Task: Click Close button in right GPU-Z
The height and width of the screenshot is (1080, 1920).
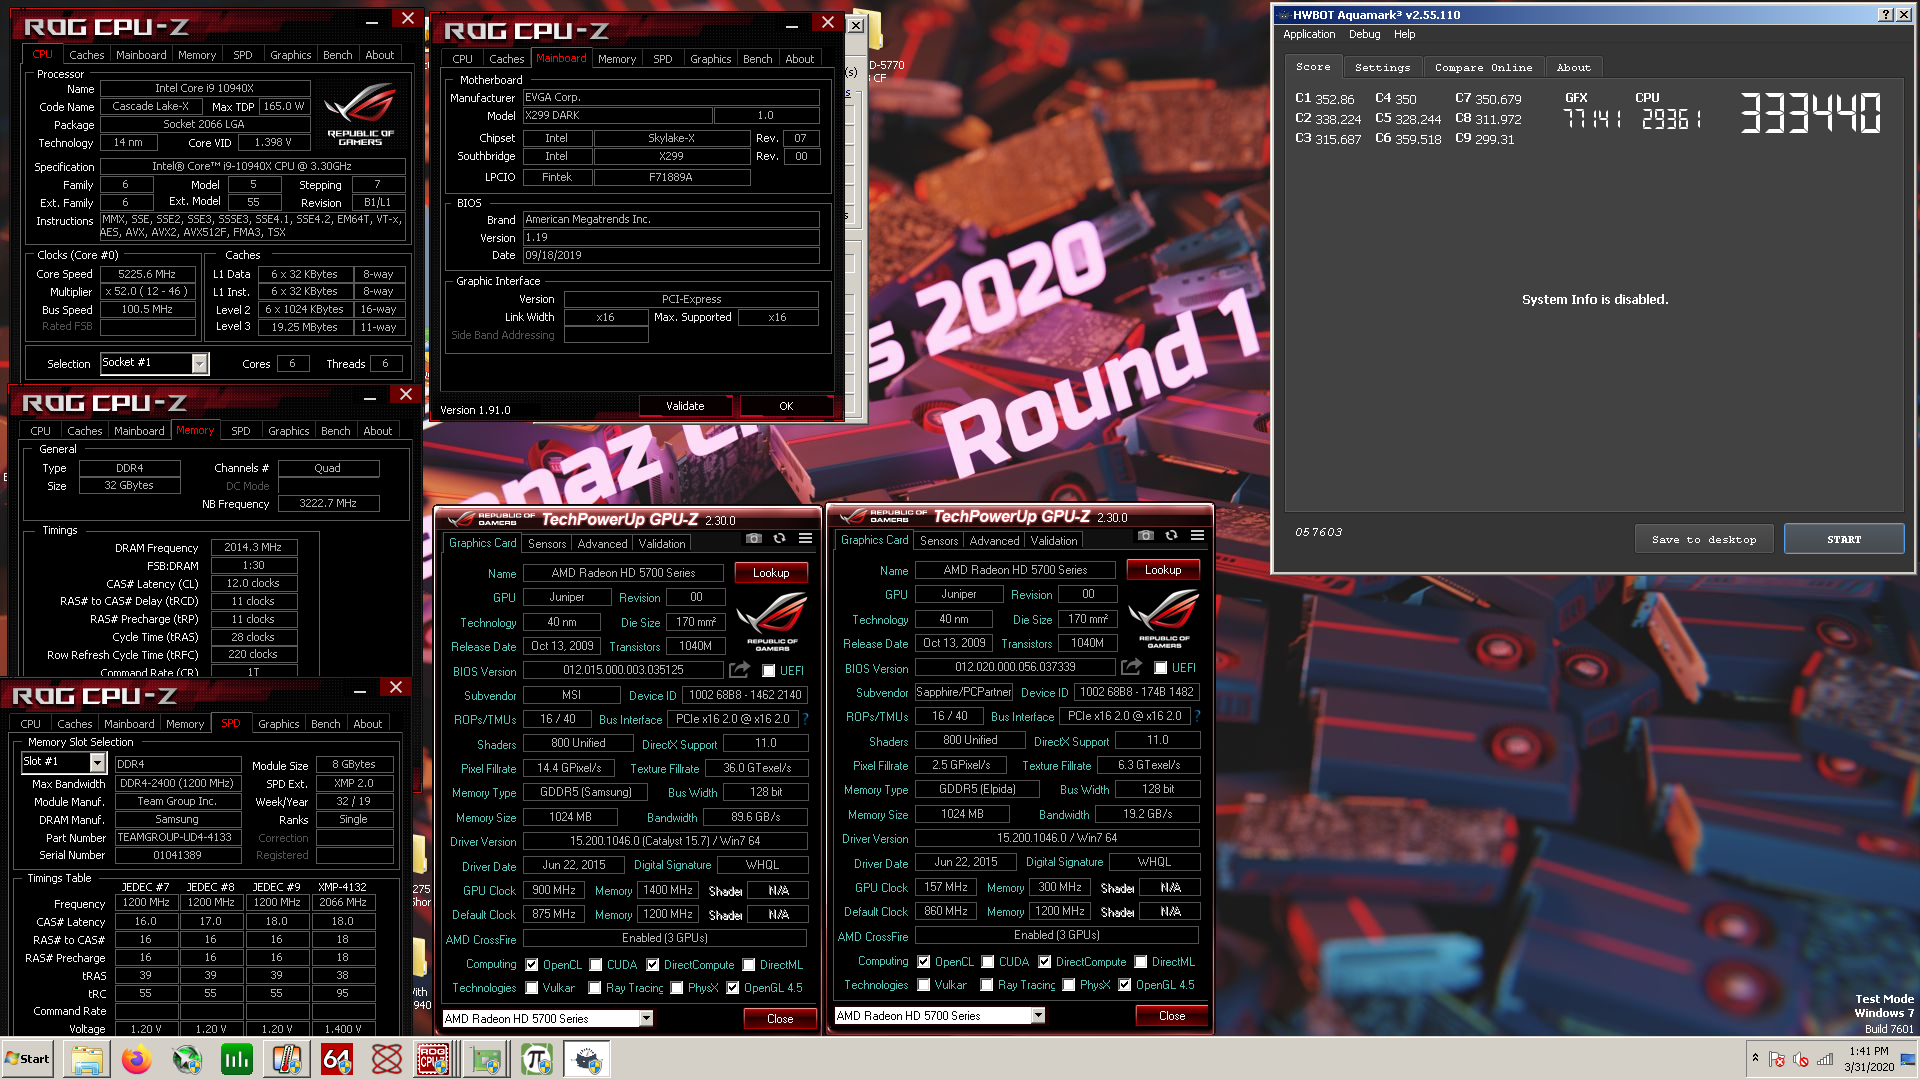Action: pos(1172,1015)
